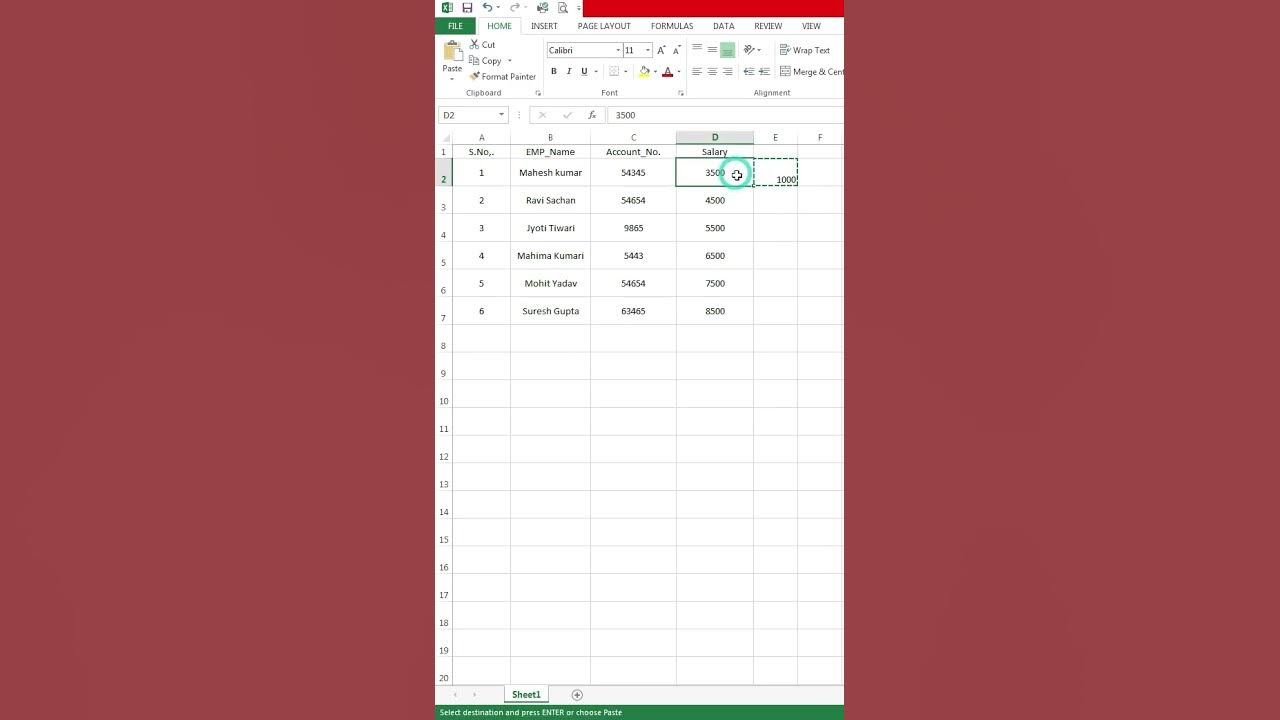The width and height of the screenshot is (1280, 720).
Task: Switch to the FORMULAS tab
Action: point(672,26)
